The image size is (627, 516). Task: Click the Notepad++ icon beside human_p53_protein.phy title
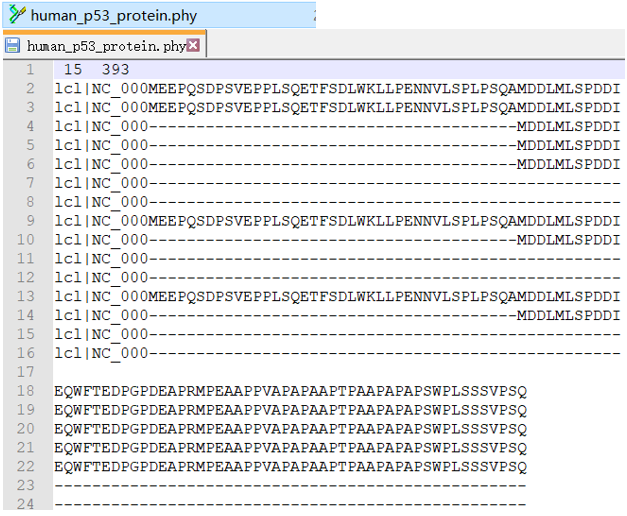(x=18, y=14)
